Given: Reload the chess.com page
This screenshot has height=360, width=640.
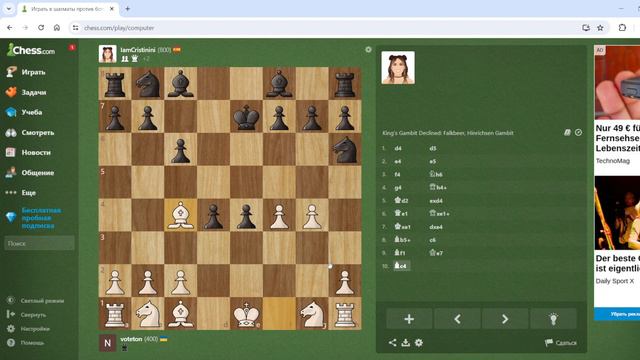Looking at the screenshot, I should tap(41, 28).
